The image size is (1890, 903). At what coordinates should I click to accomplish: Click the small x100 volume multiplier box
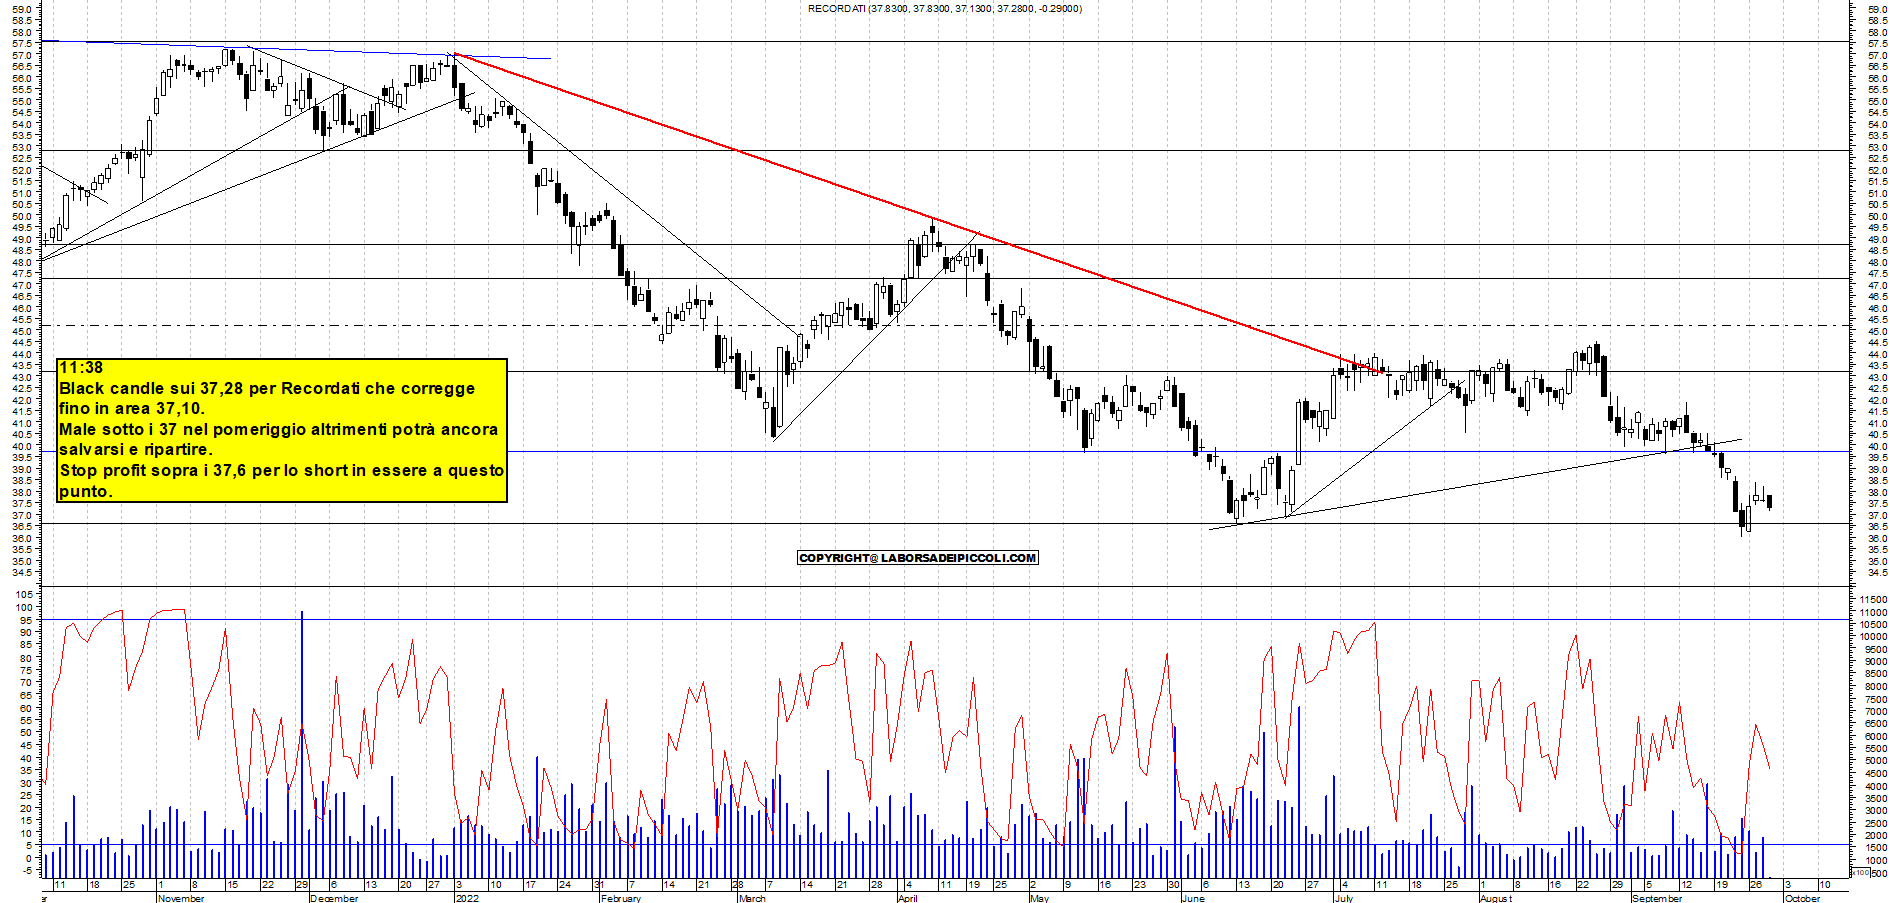click(x=1860, y=873)
